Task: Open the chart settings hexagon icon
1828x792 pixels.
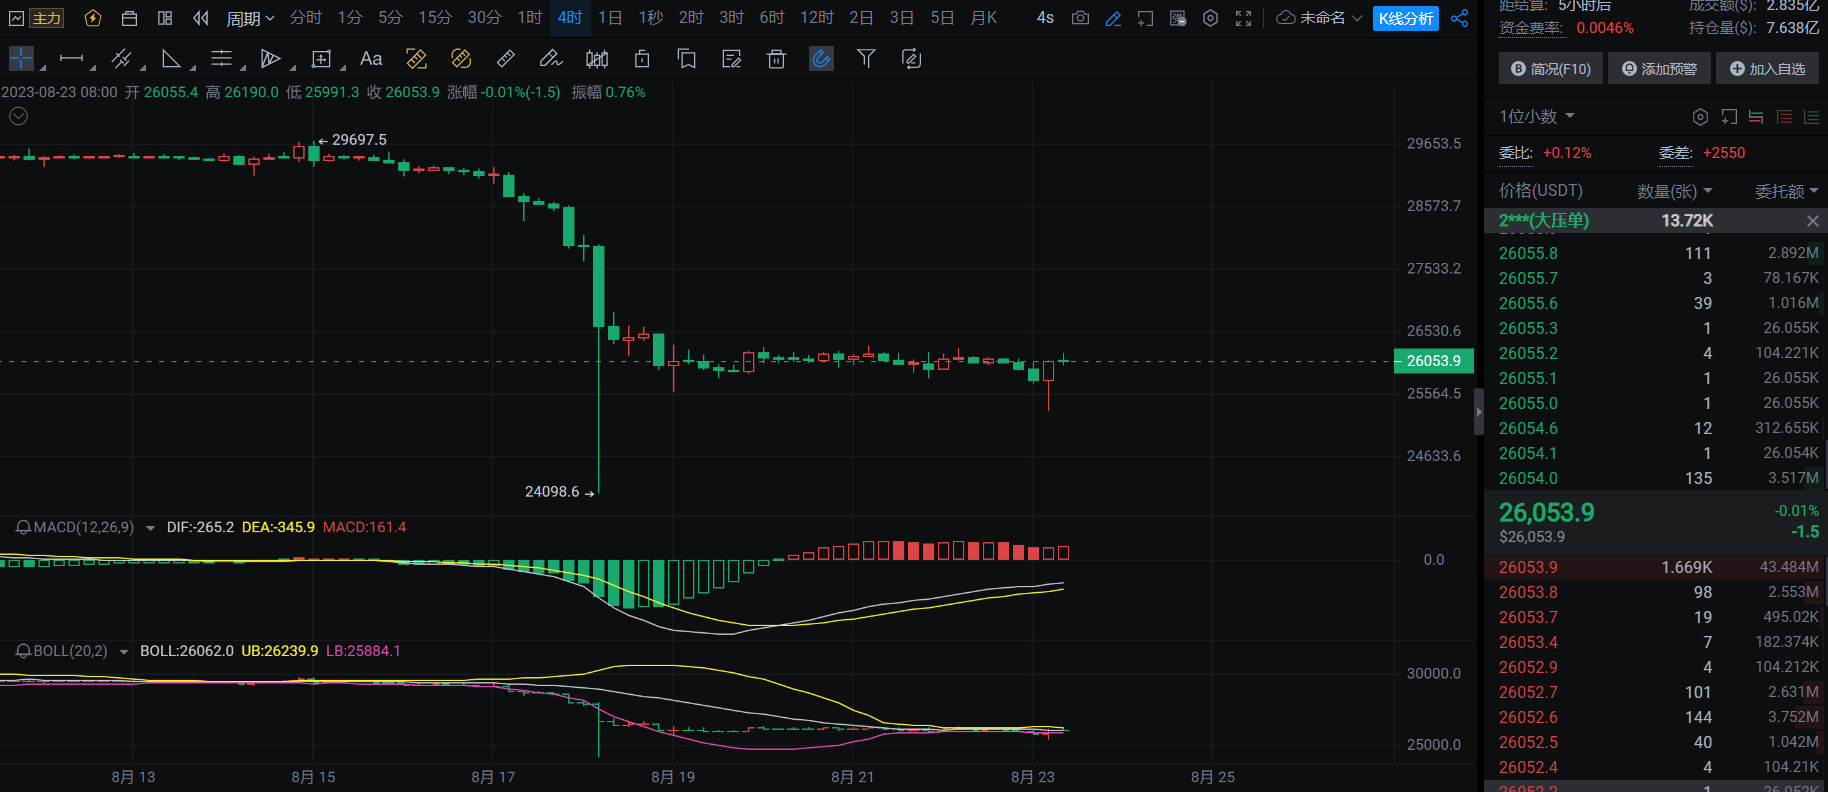Action: tap(1210, 18)
